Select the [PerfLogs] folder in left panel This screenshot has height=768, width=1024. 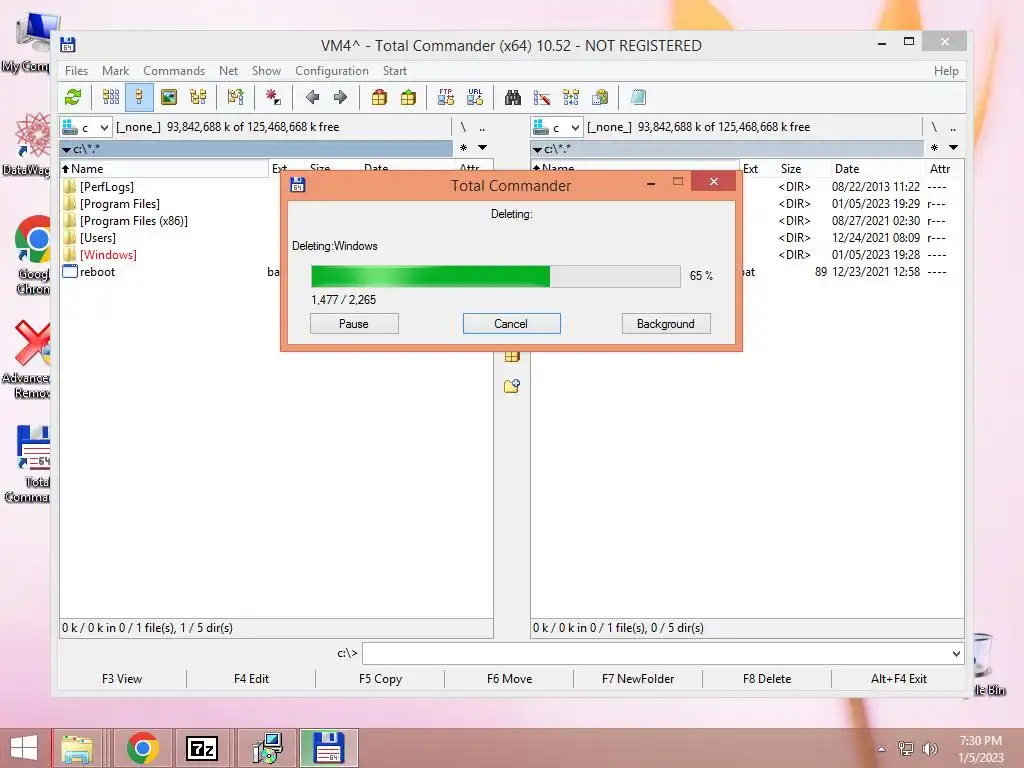click(106, 187)
